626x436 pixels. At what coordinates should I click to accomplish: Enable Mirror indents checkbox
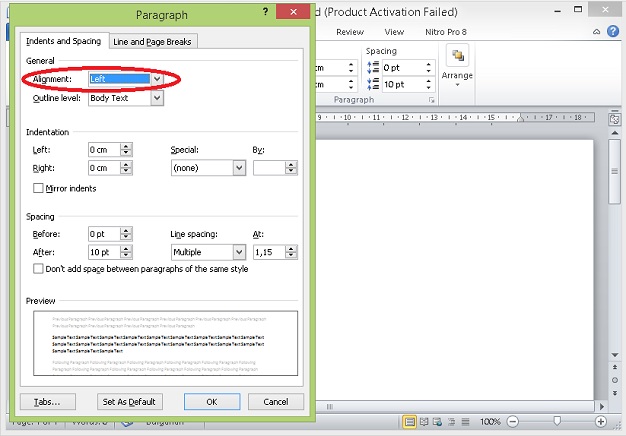pos(38,188)
